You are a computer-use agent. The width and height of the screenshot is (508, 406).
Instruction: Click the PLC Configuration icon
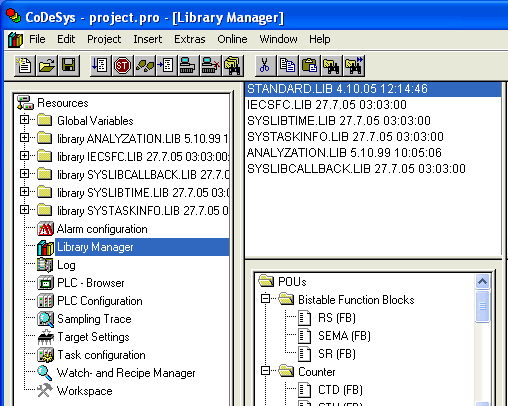(x=45, y=301)
